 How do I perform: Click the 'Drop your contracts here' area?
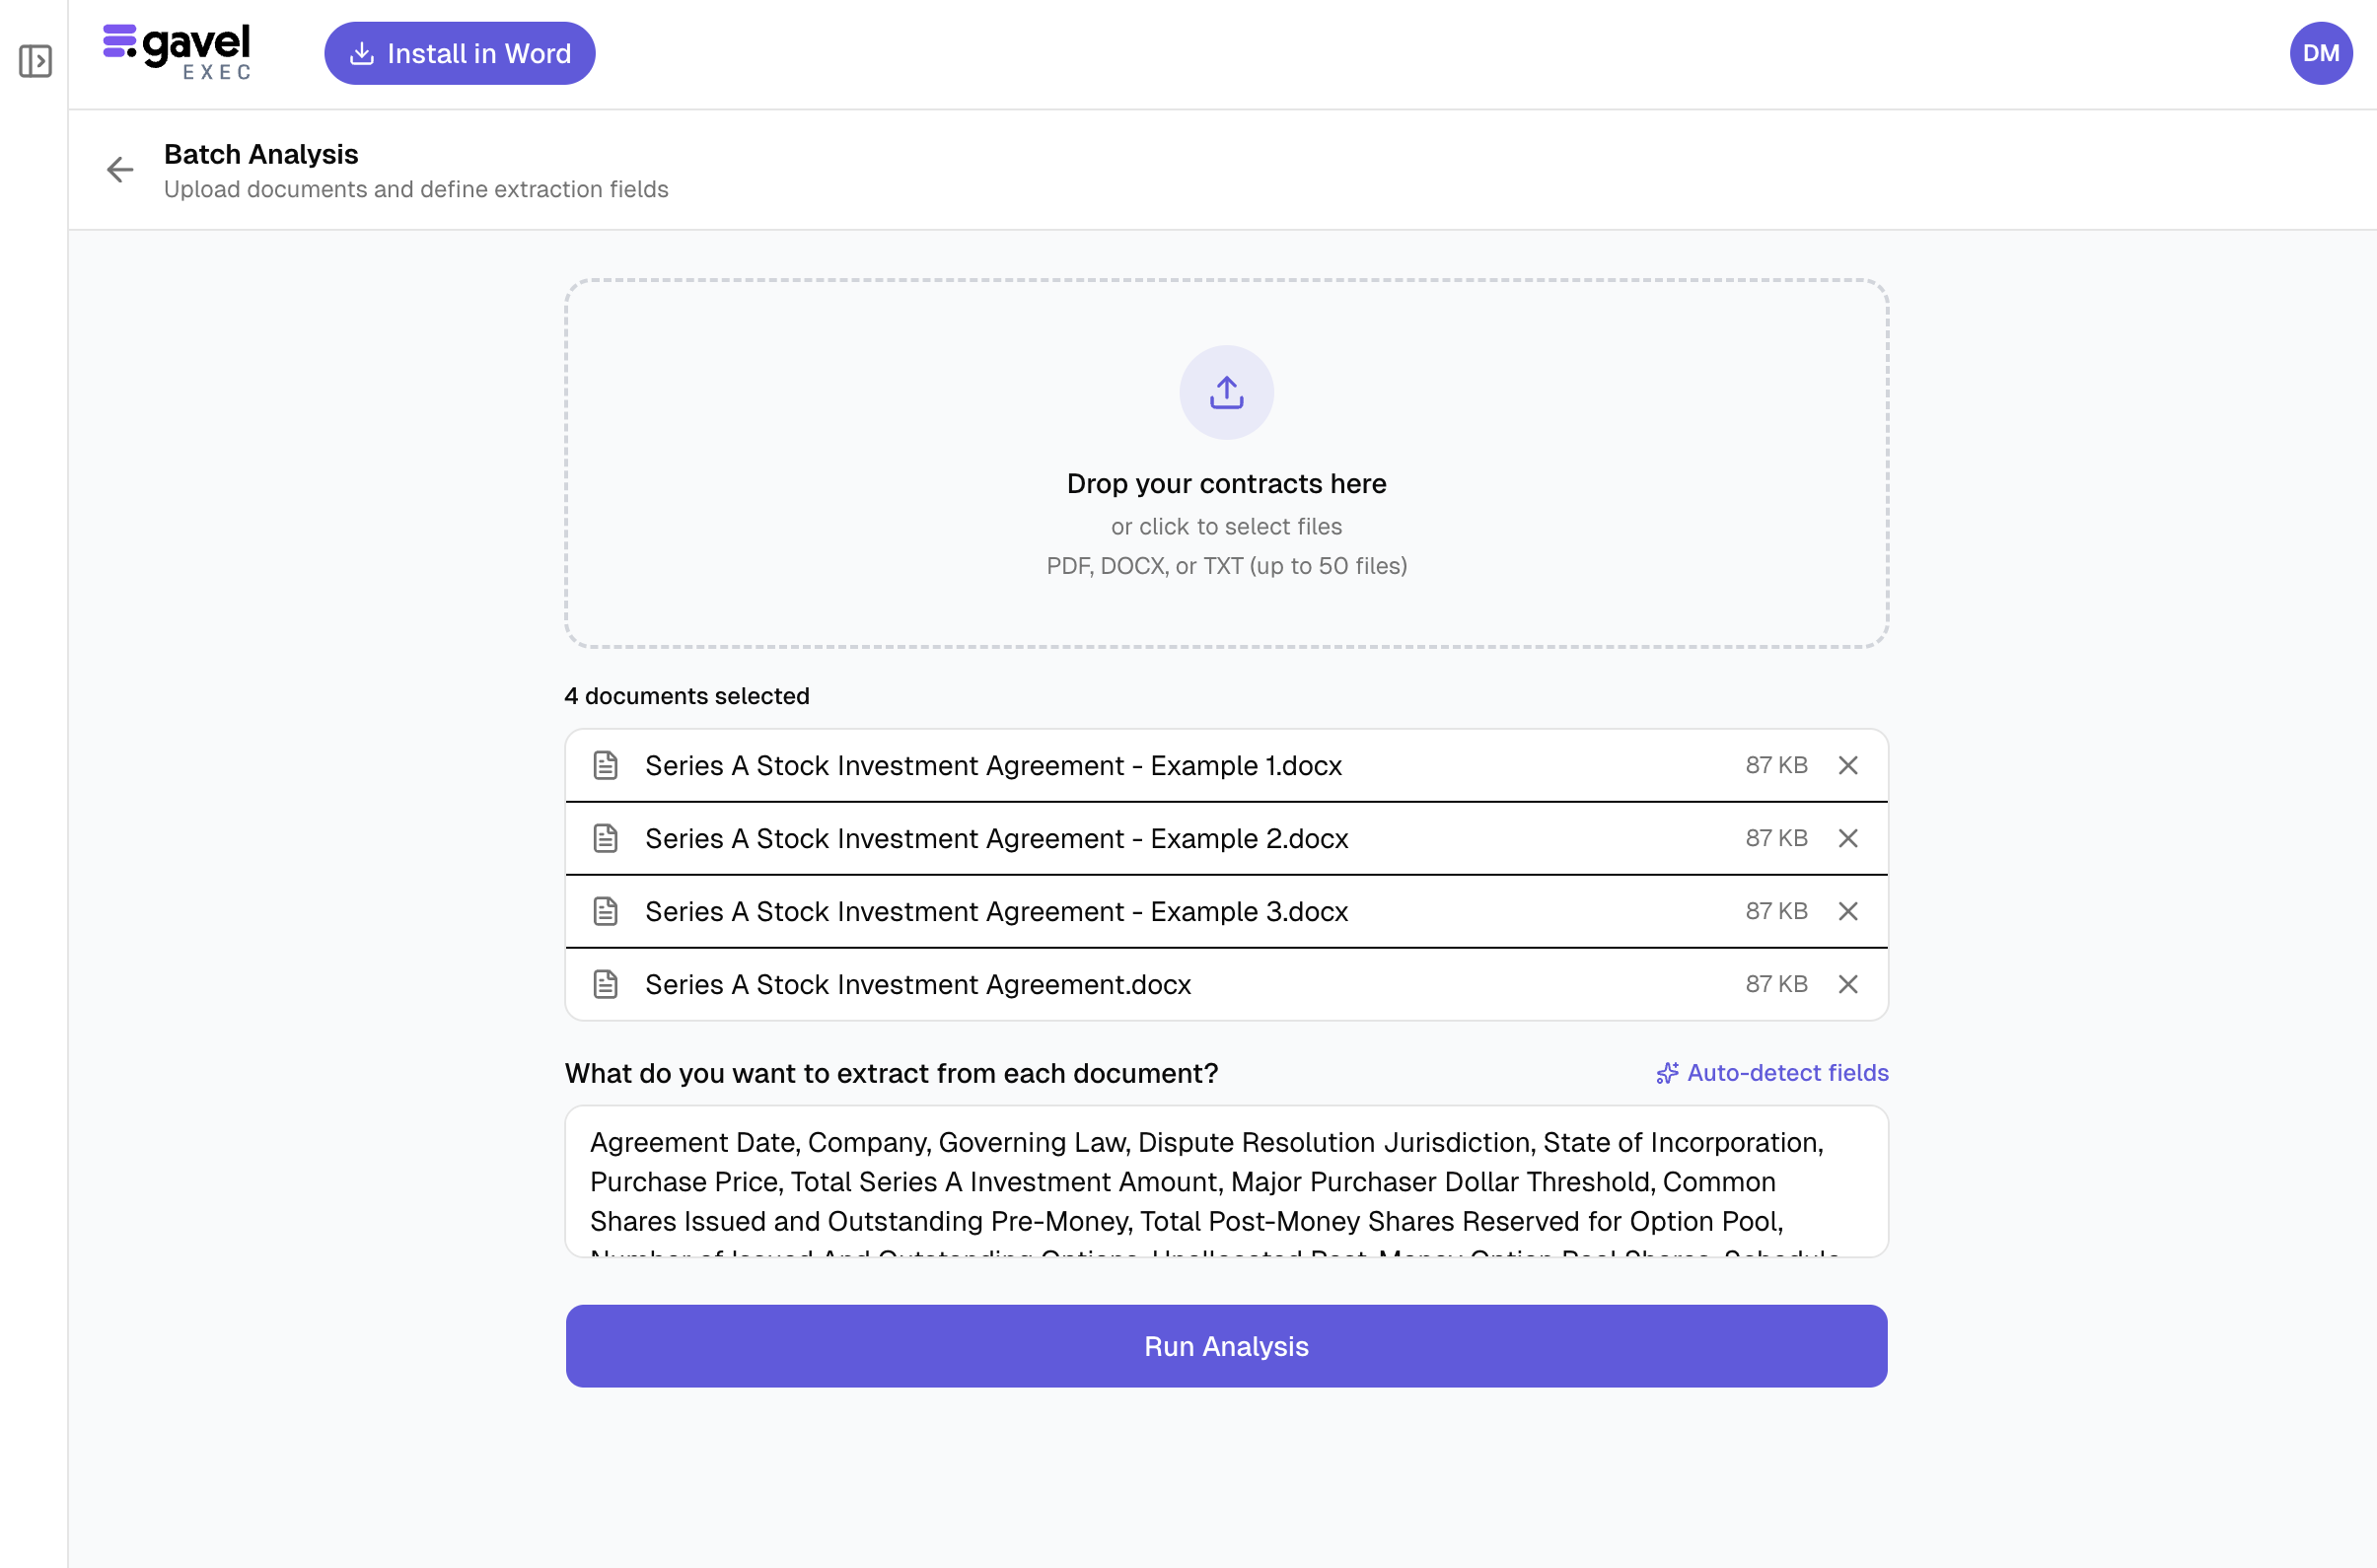click(x=1226, y=484)
